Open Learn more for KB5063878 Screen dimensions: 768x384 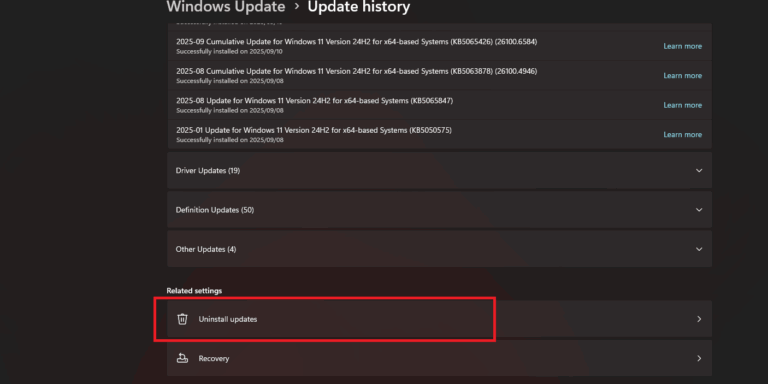click(682, 75)
